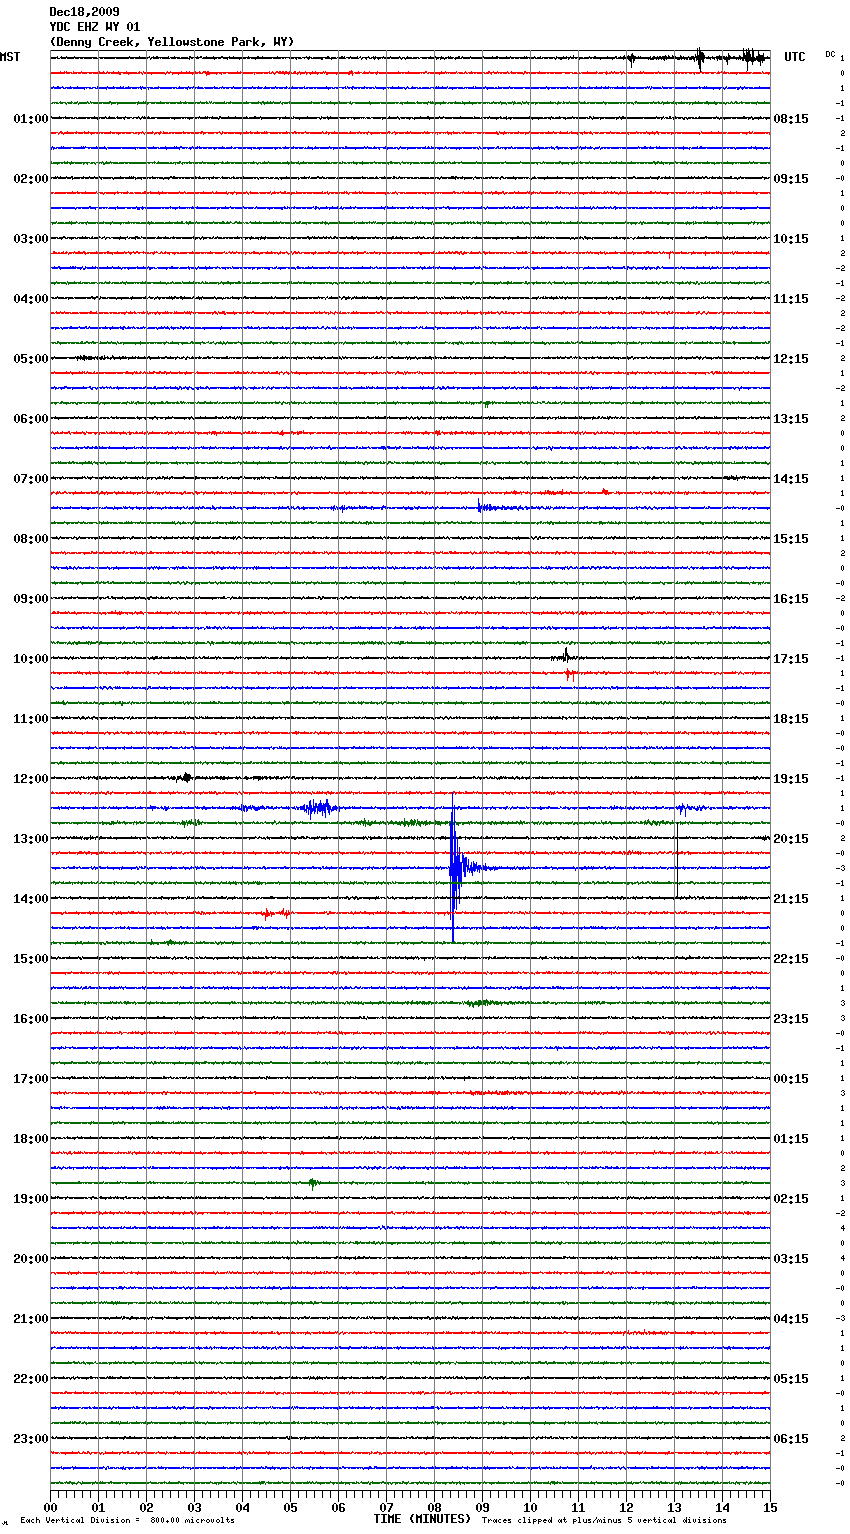The image size is (850, 1534).
Task: Click the 14:15 UTC time label
Action: (x=791, y=479)
